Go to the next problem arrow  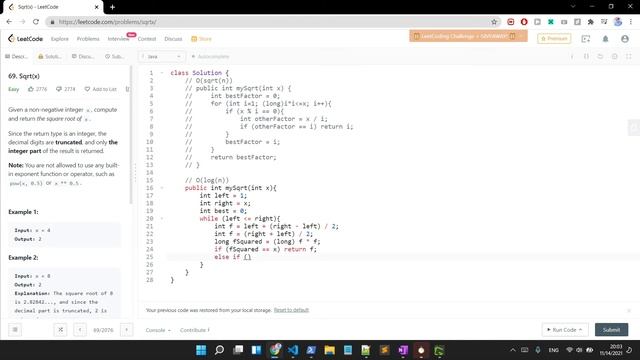[127, 329]
